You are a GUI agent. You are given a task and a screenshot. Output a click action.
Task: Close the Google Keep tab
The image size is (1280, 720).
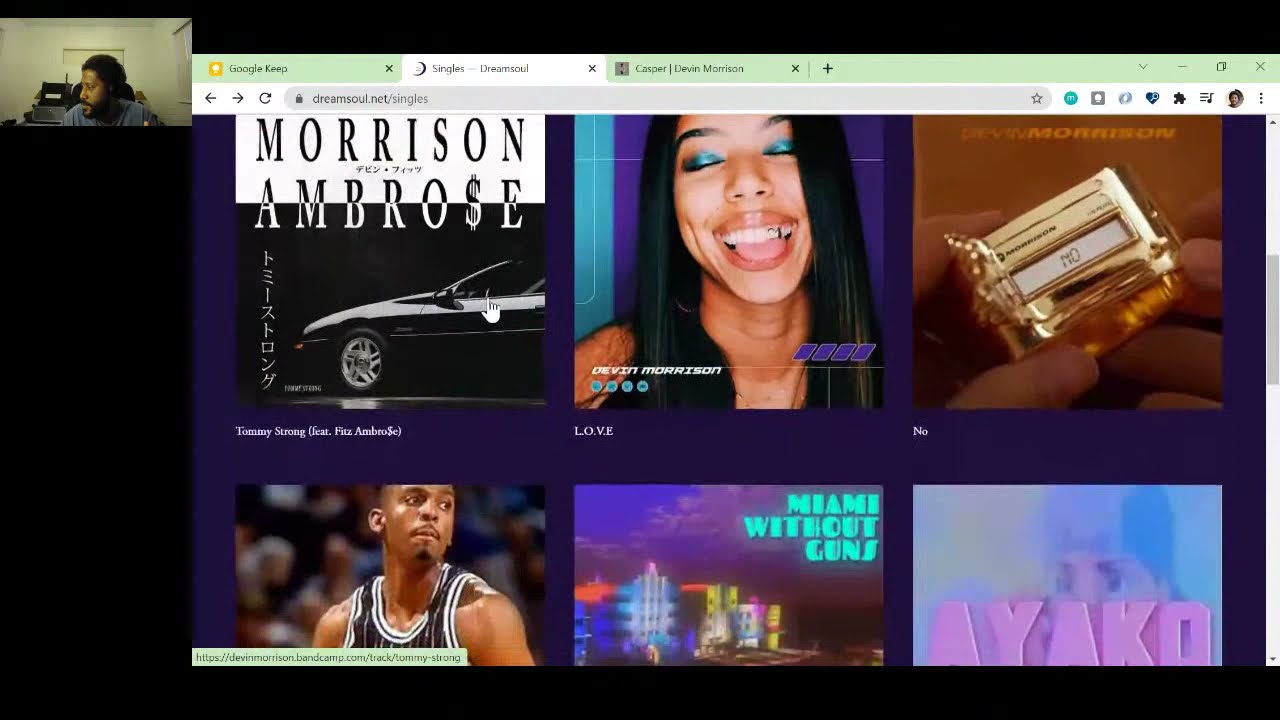389,68
